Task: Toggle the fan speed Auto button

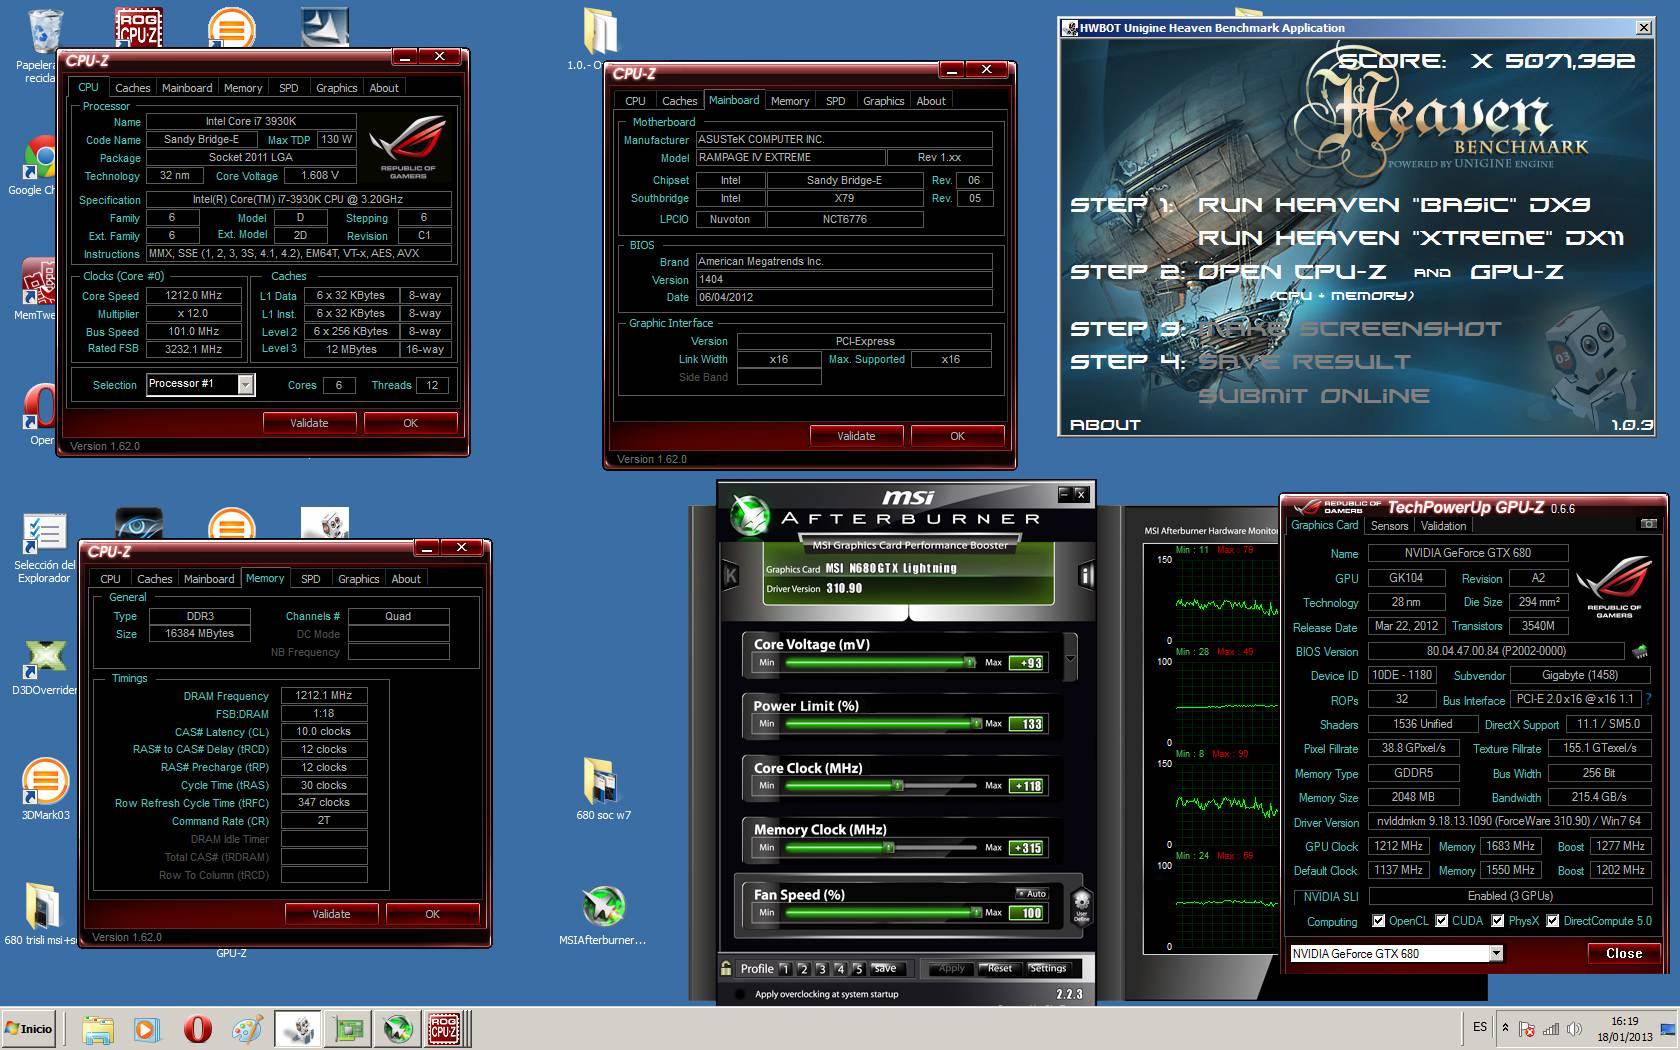Action: click(x=1032, y=894)
